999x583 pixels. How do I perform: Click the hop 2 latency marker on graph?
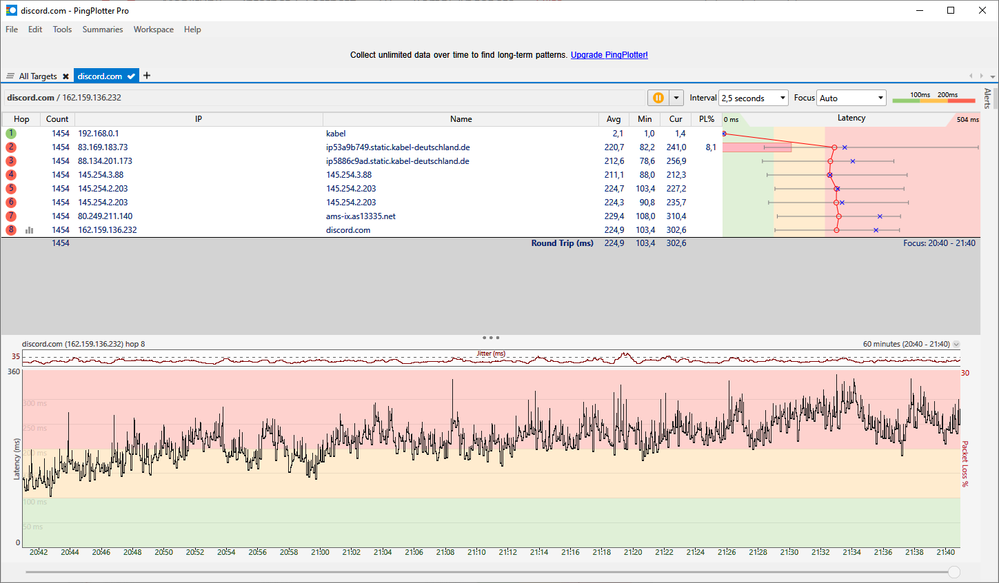point(834,148)
